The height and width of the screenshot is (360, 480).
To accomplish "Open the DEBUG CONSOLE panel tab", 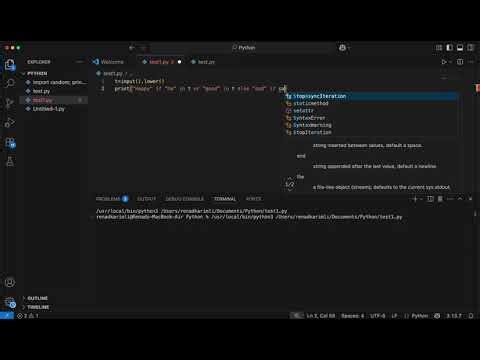I will (x=185, y=199).
